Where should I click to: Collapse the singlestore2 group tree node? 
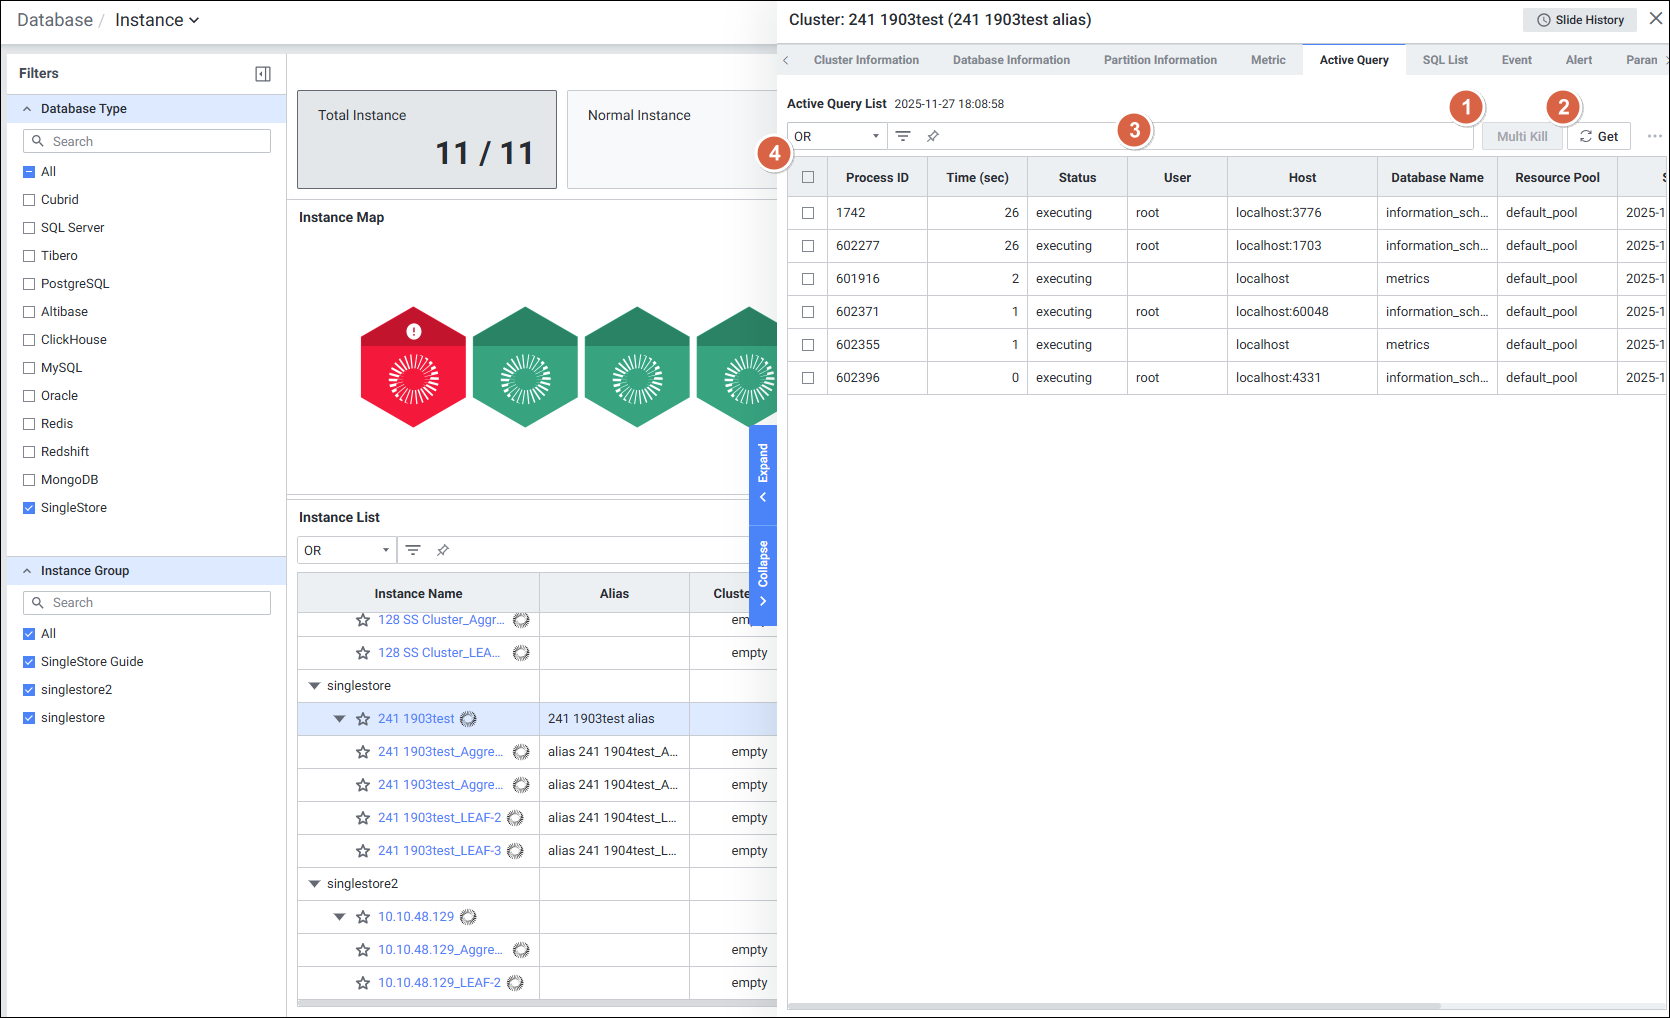[314, 884]
